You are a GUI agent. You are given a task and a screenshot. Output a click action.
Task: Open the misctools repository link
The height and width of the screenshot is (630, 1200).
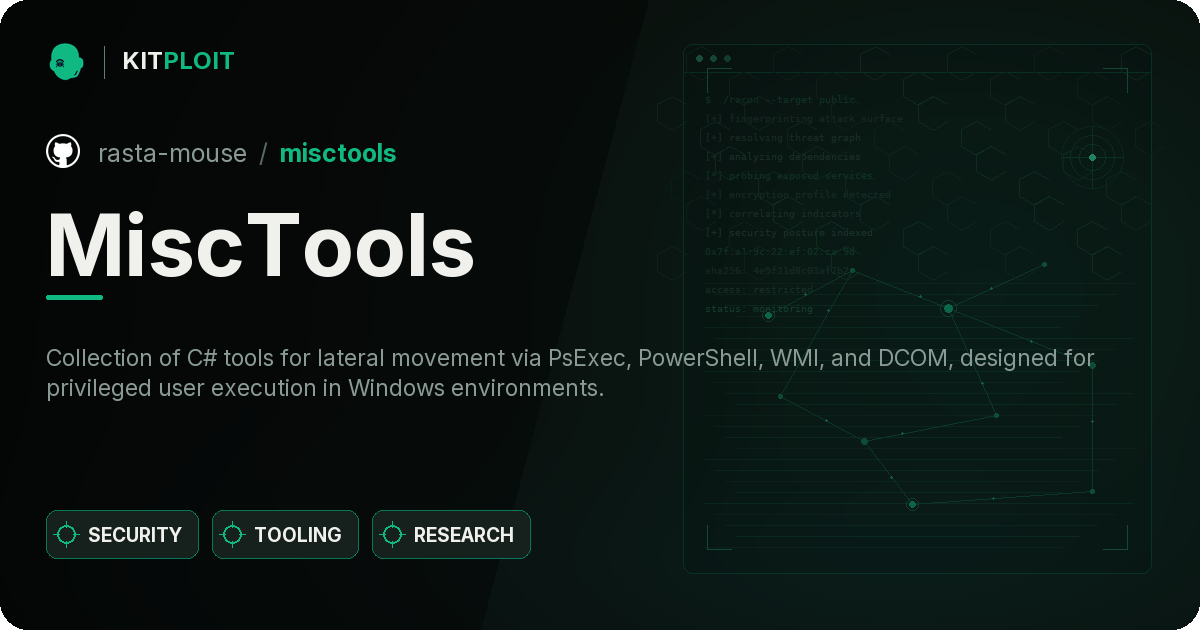[338, 153]
